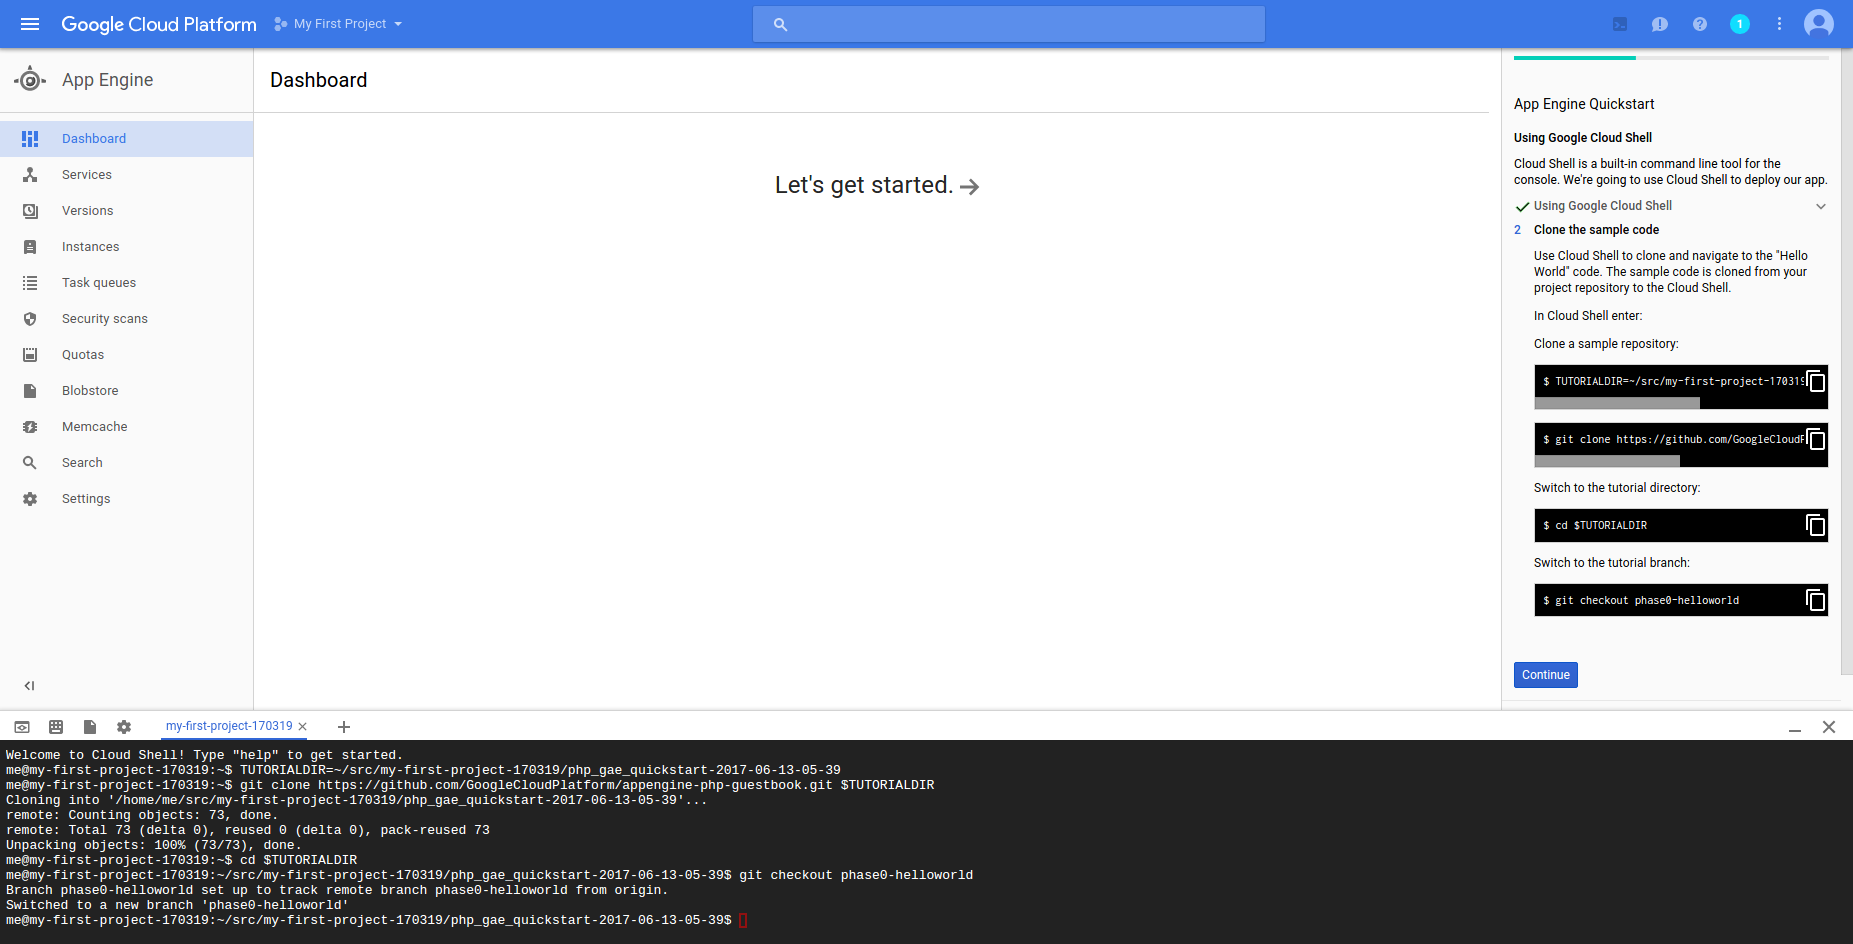The image size is (1853, 944).
Task: Click the App Engine Quickstart title
Action: click(x=1584, y=104)
